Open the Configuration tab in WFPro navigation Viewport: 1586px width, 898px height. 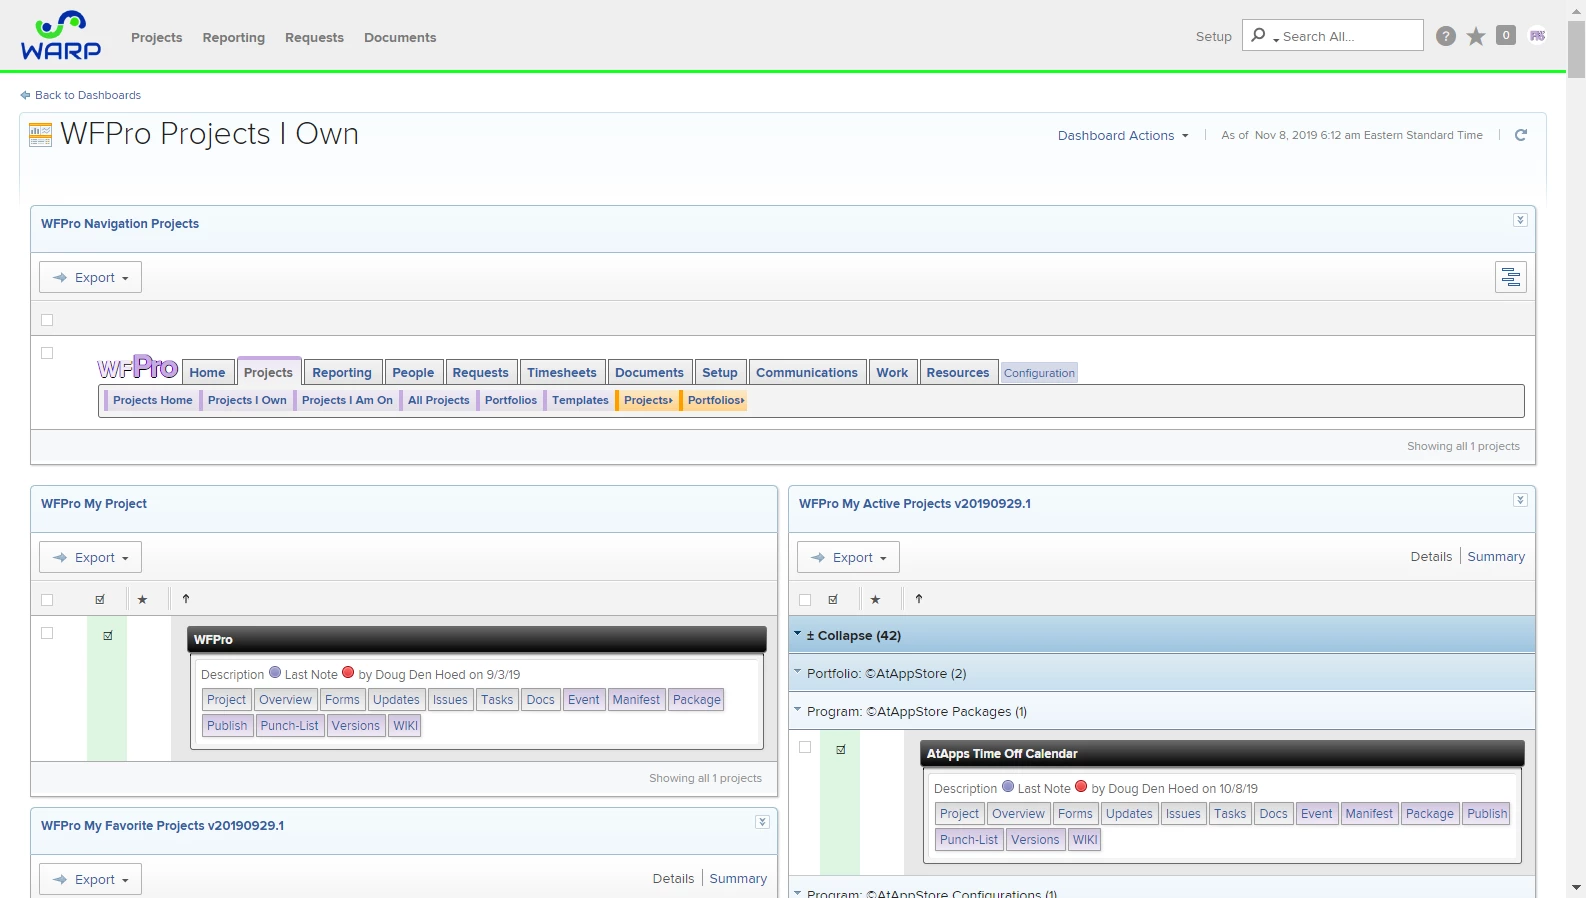tap(1039, 373)
